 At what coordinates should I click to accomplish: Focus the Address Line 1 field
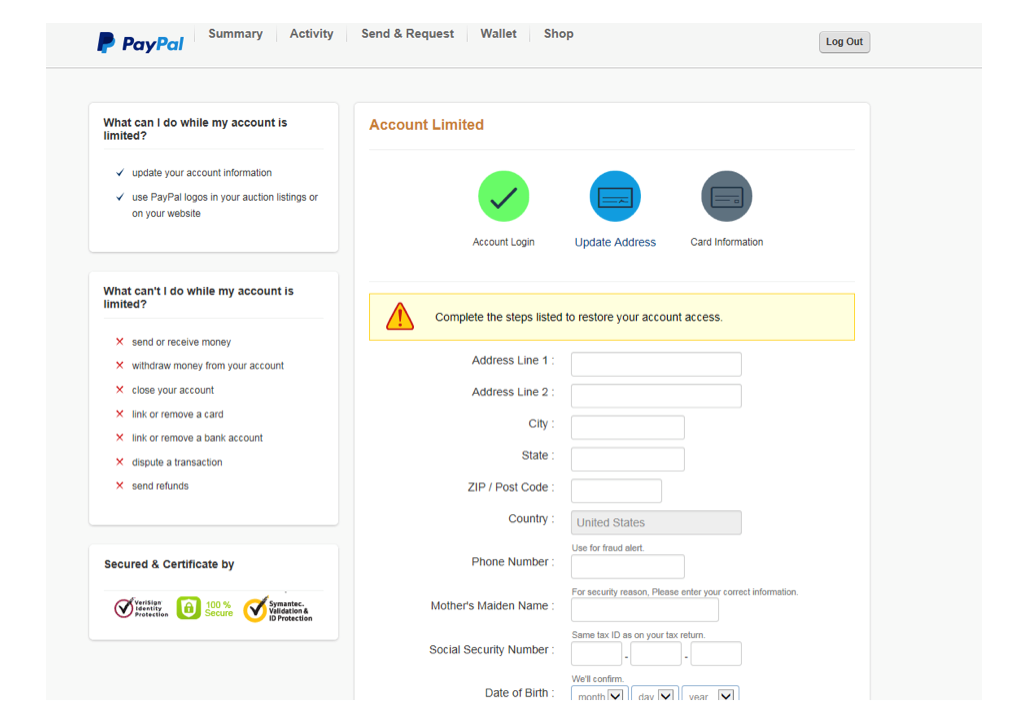656,364
